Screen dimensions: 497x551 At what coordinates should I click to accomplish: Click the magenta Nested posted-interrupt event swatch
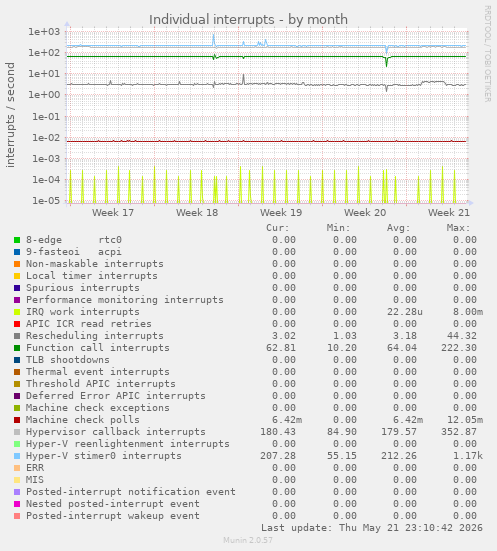point(17,504)
